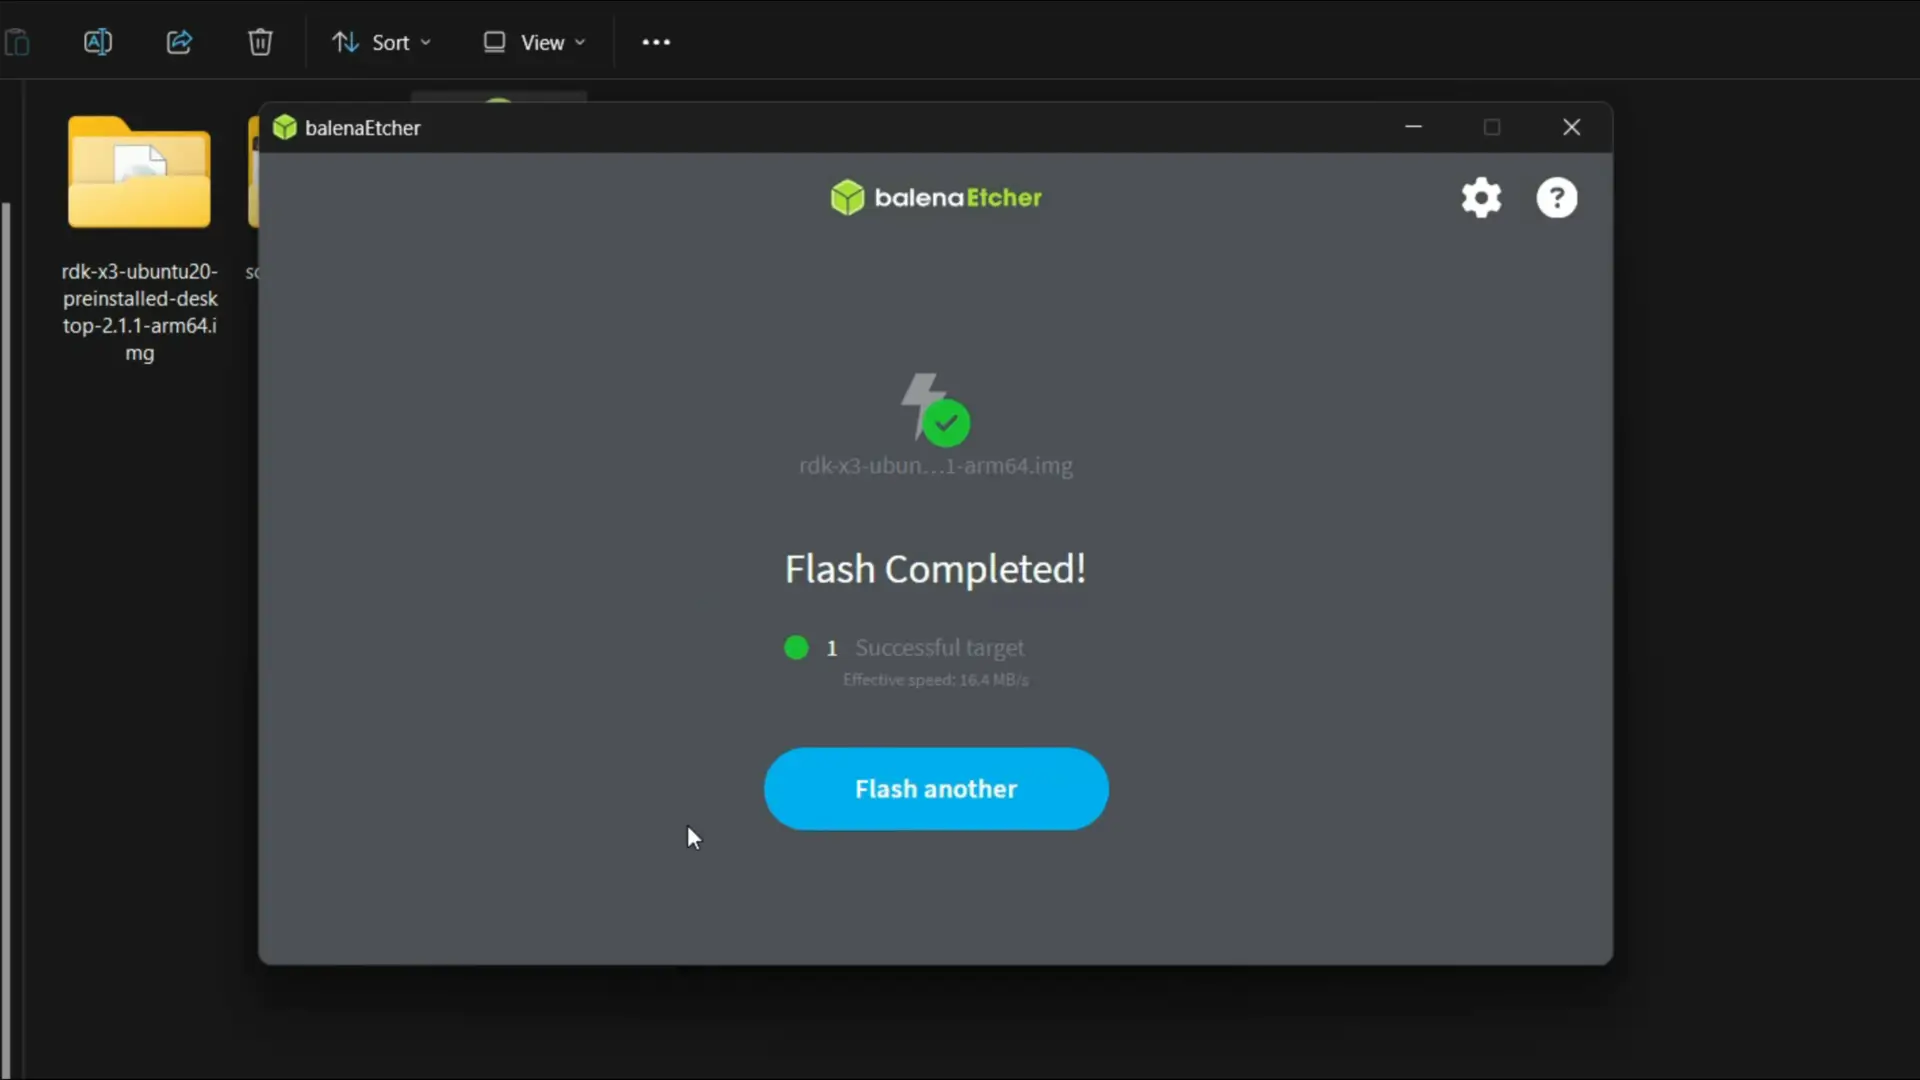Open balenaEtcher settings gear
1920x1080 pixels.
pyautogui.click(x=1481, y=198)
